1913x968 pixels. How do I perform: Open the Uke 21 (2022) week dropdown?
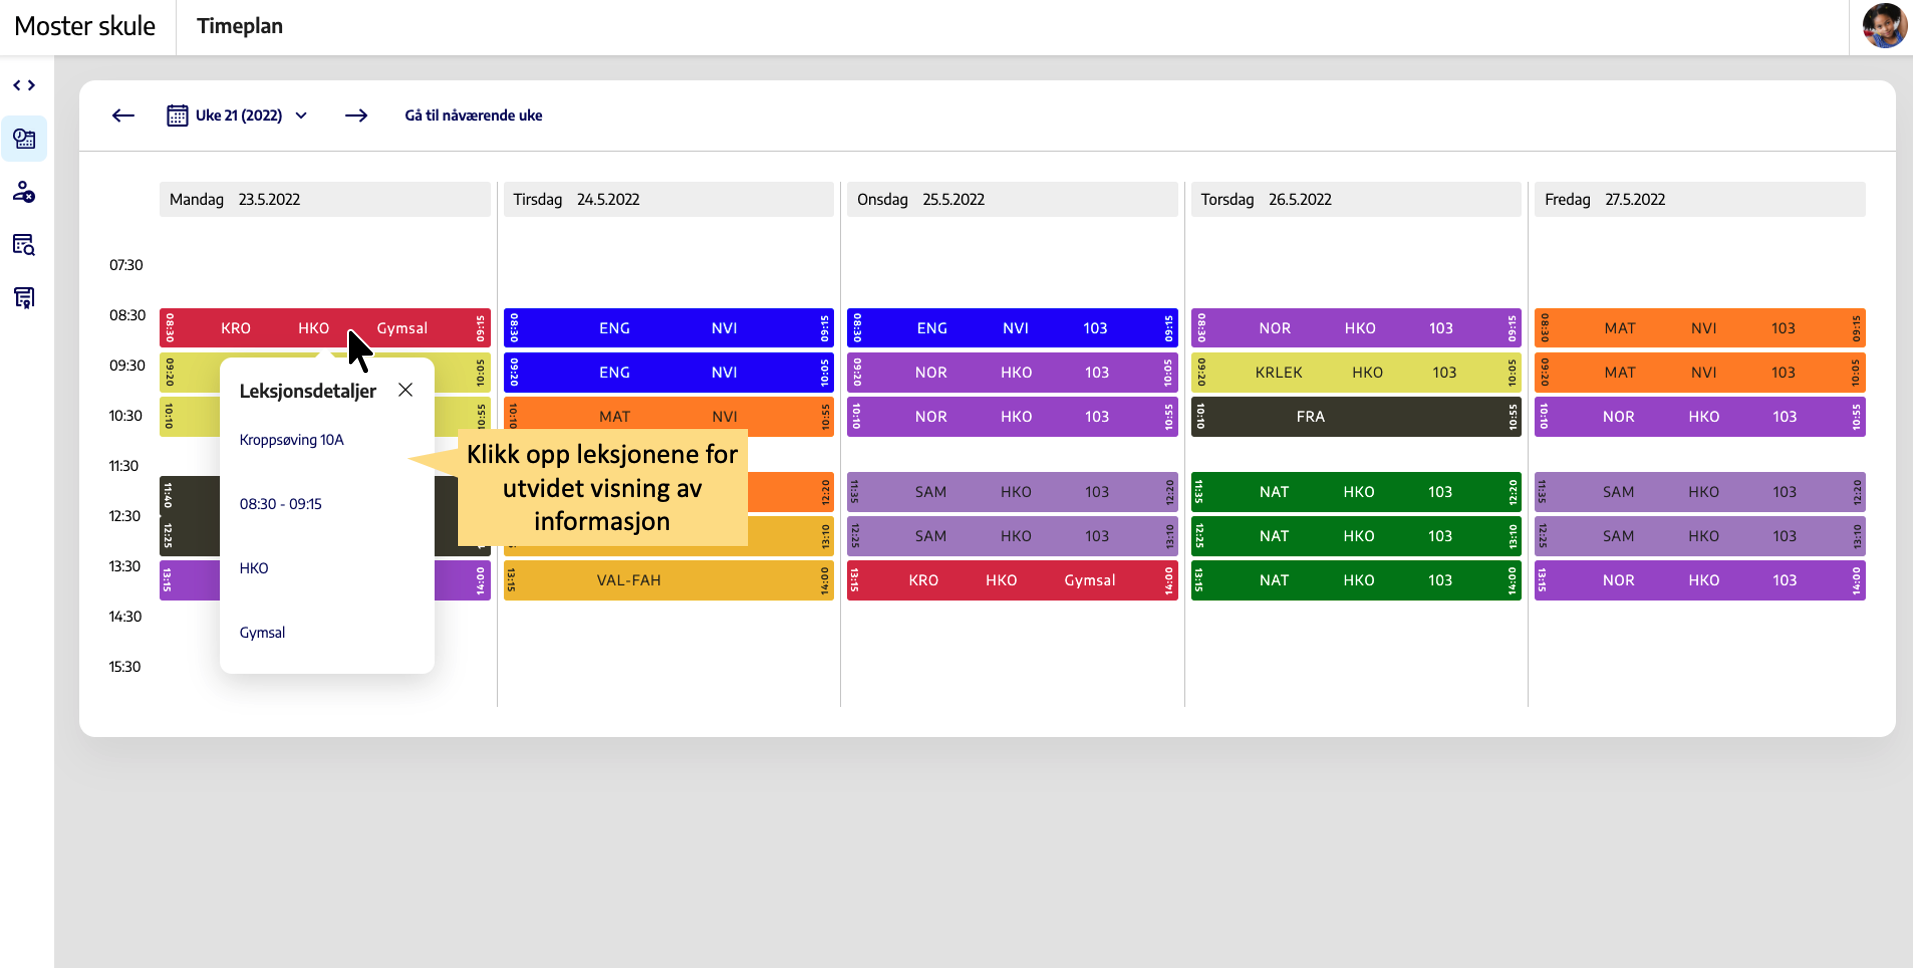coord(238,116)
